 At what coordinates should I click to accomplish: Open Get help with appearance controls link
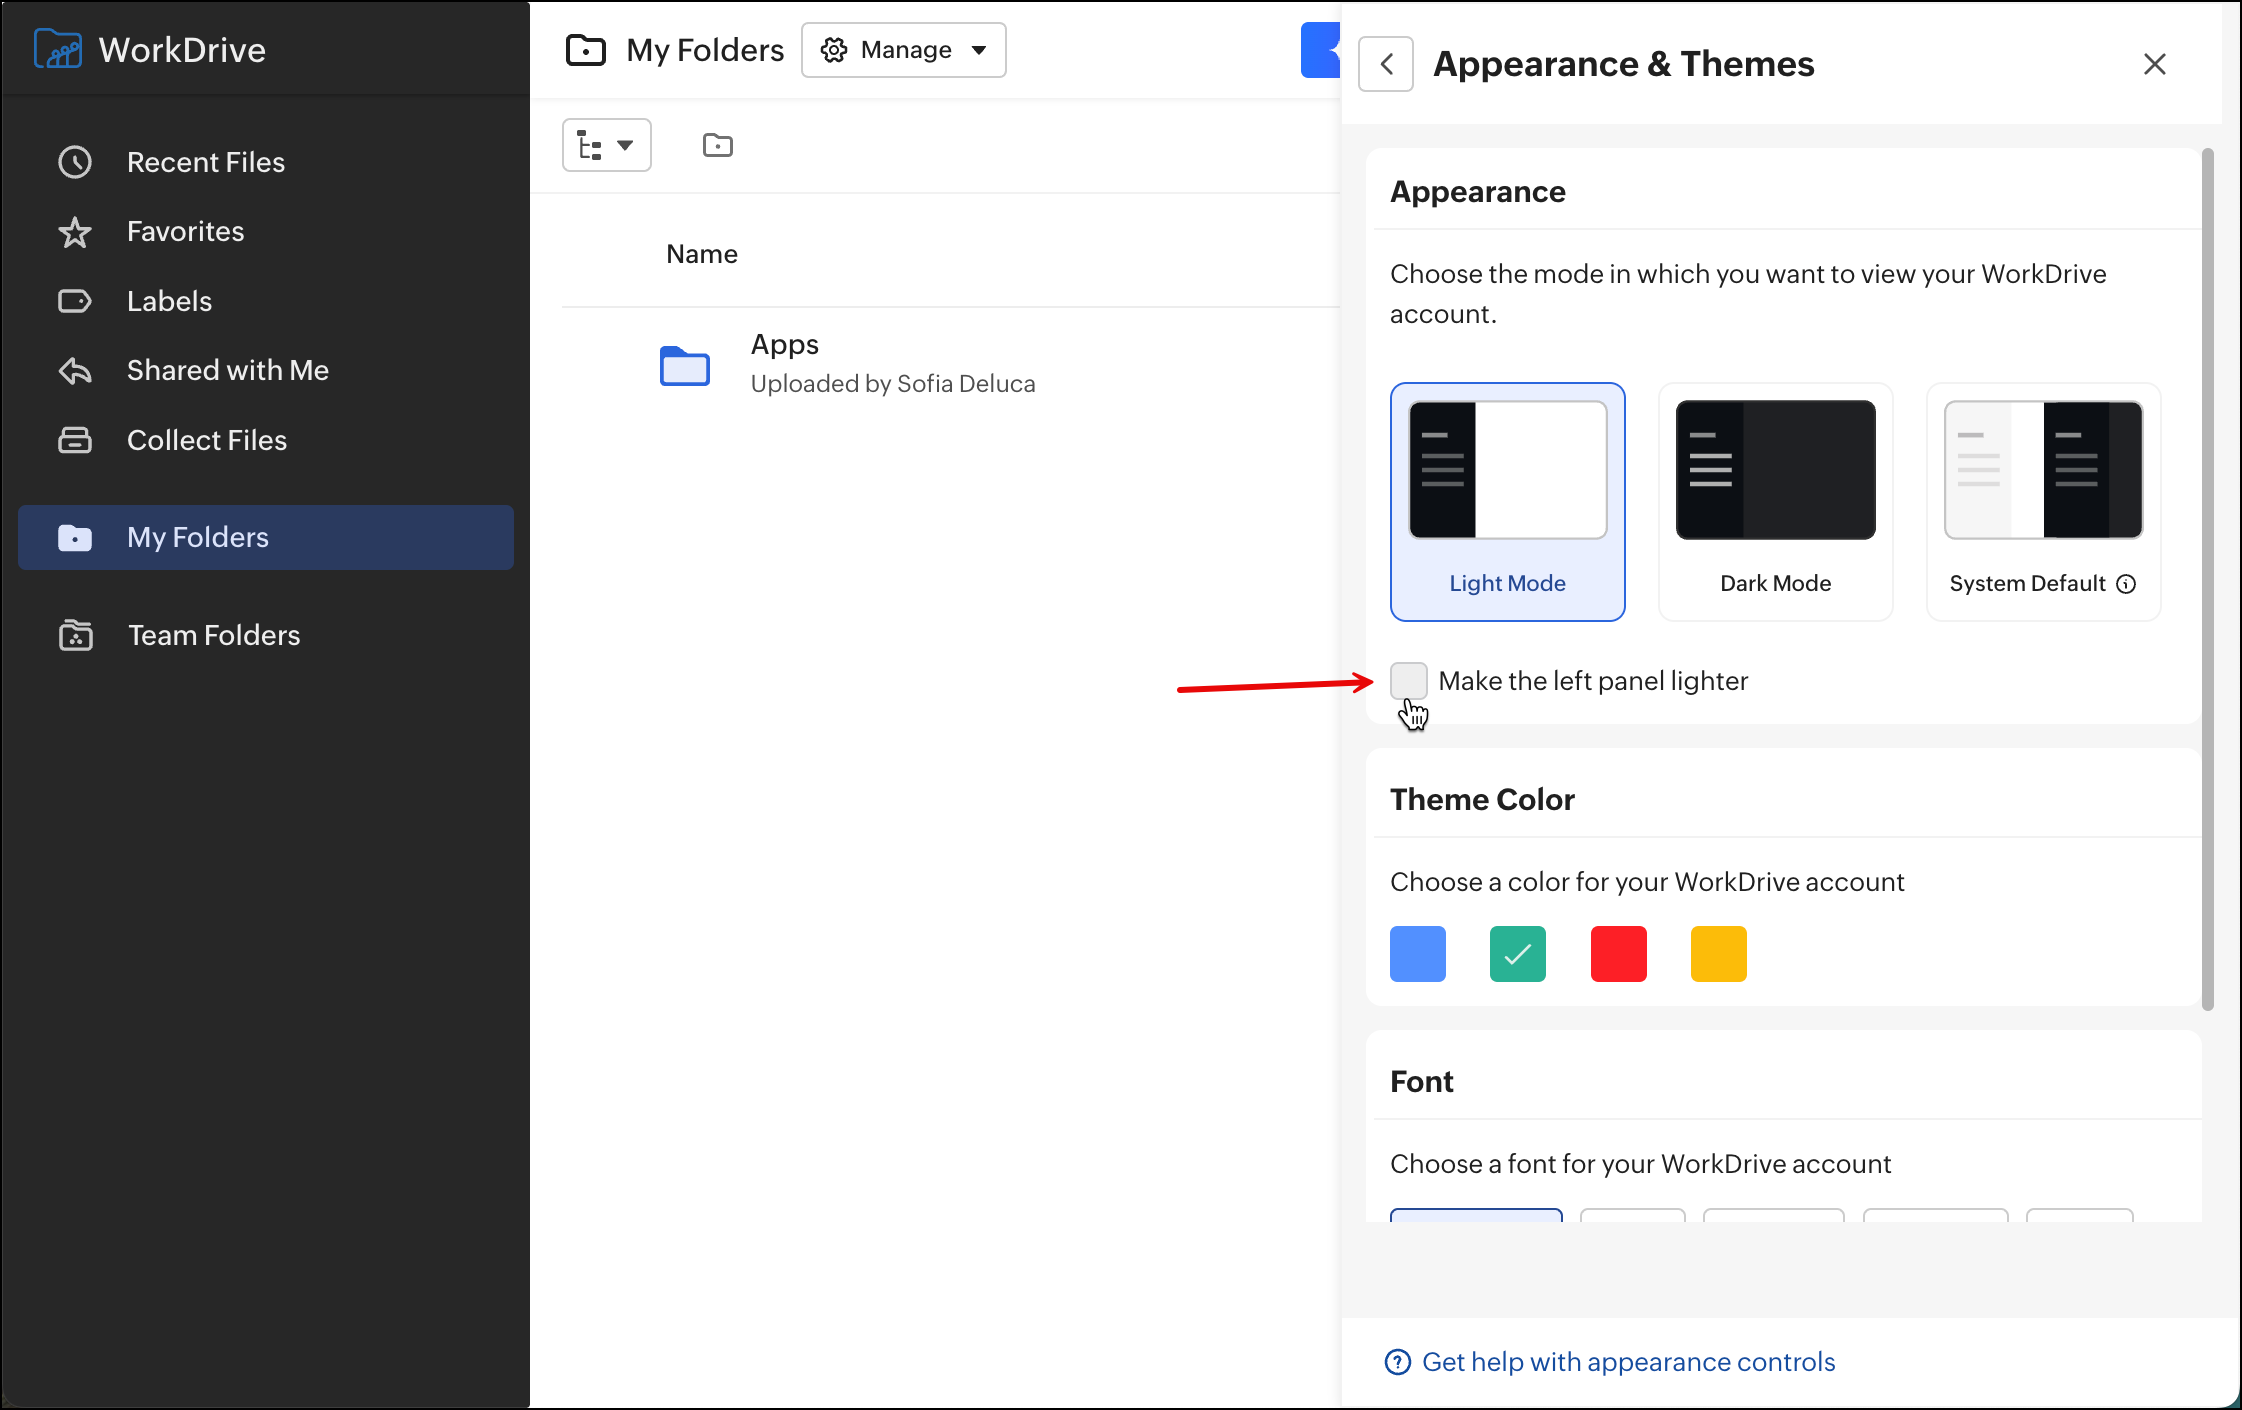pos(1627,1362)
